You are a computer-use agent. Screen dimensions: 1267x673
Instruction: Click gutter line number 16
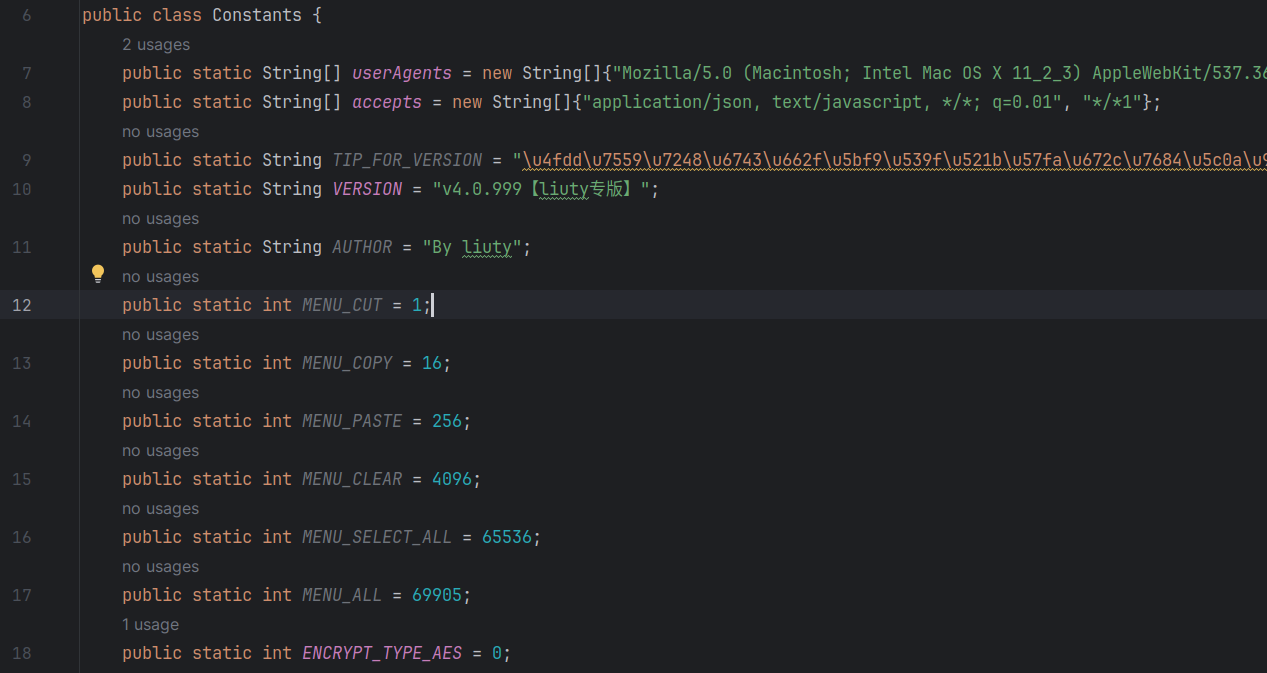[x=21, y=538]
